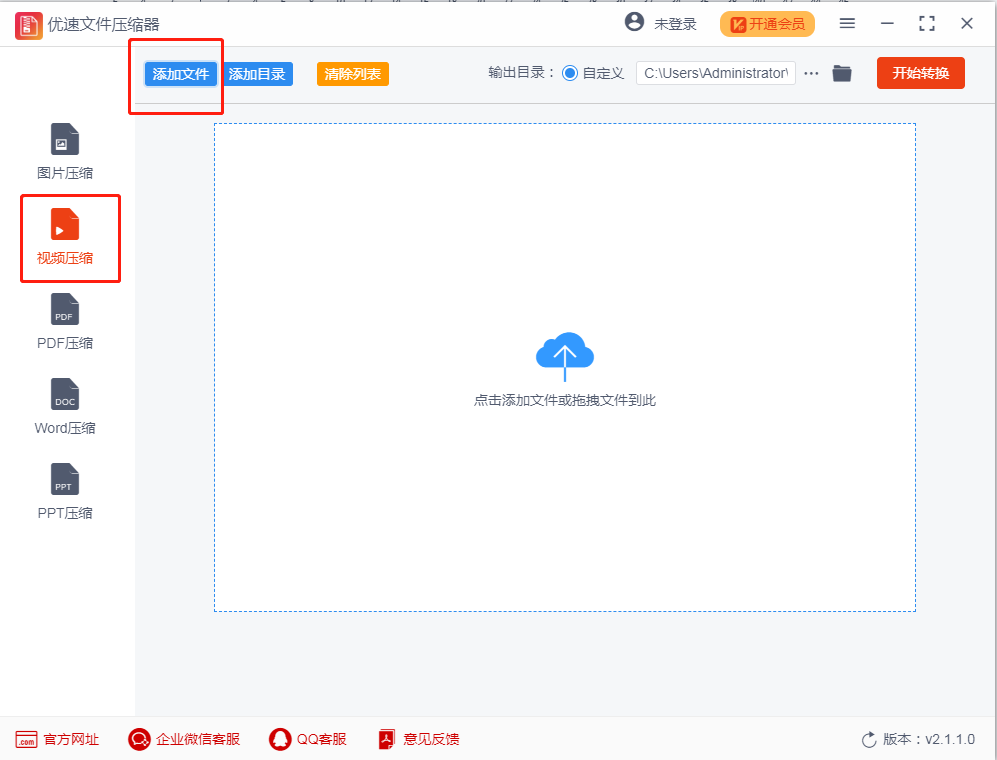Viewport: 997px width, 760px height.
Task: Click the three-dot browse path icon
Action: 811,74
